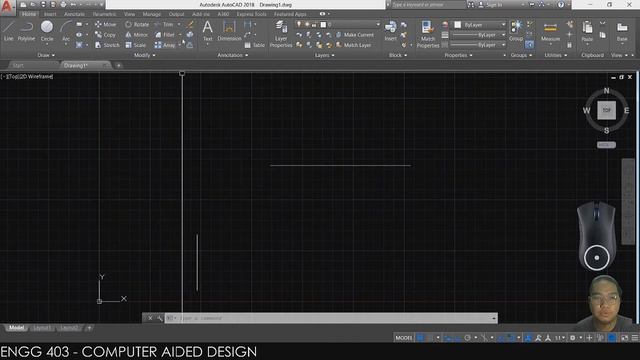Viewport: 640px width, 360px height.
Task: Select the Dimension tool
Action: point(229,31)
